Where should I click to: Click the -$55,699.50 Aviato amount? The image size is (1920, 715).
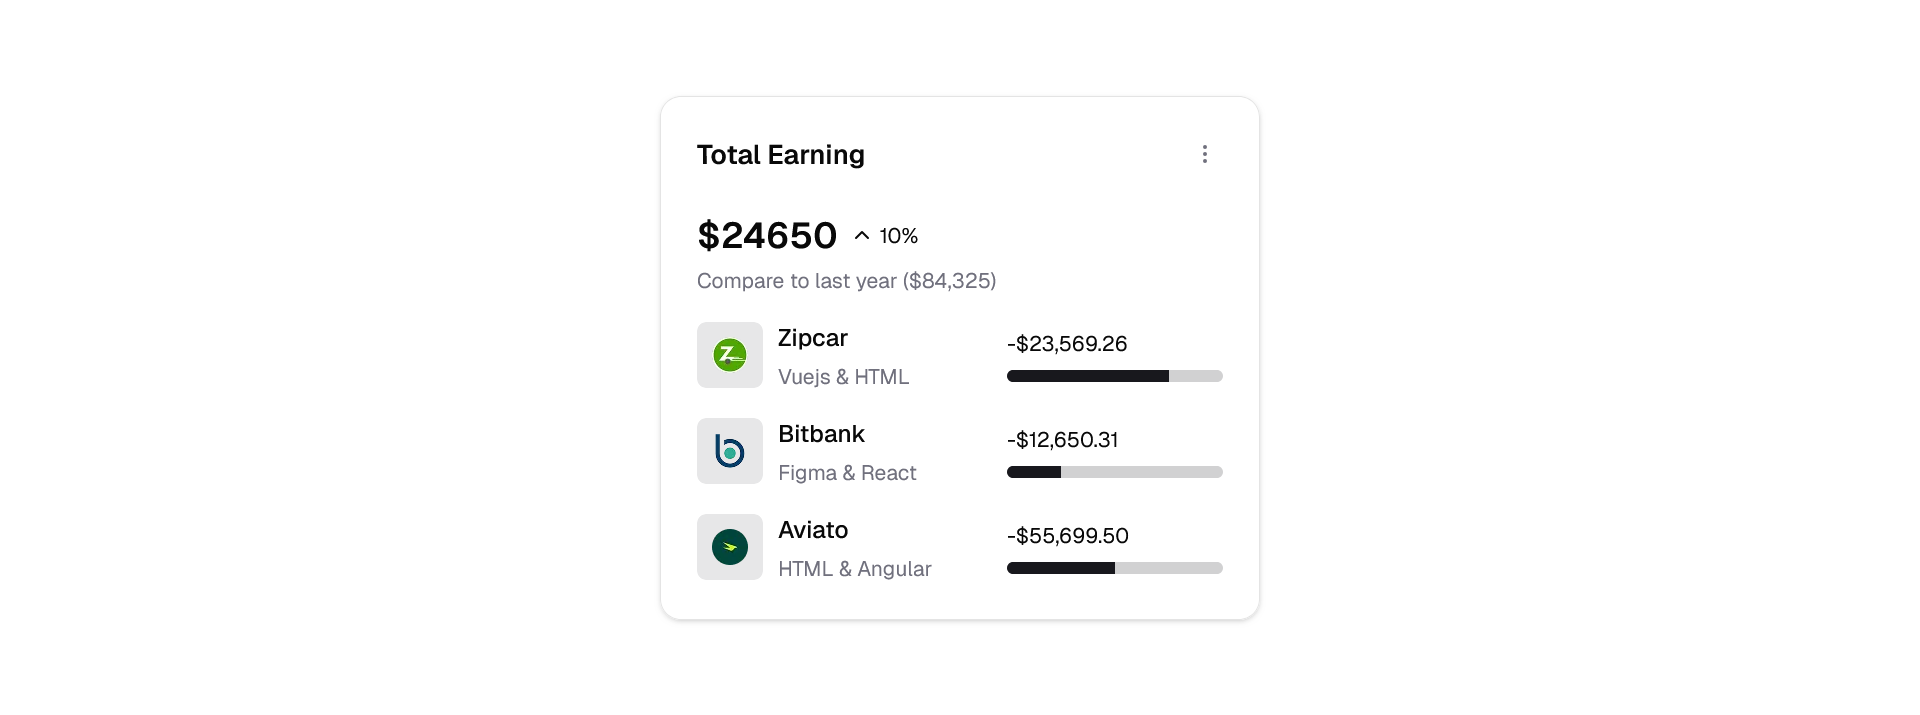[1067, 536]
